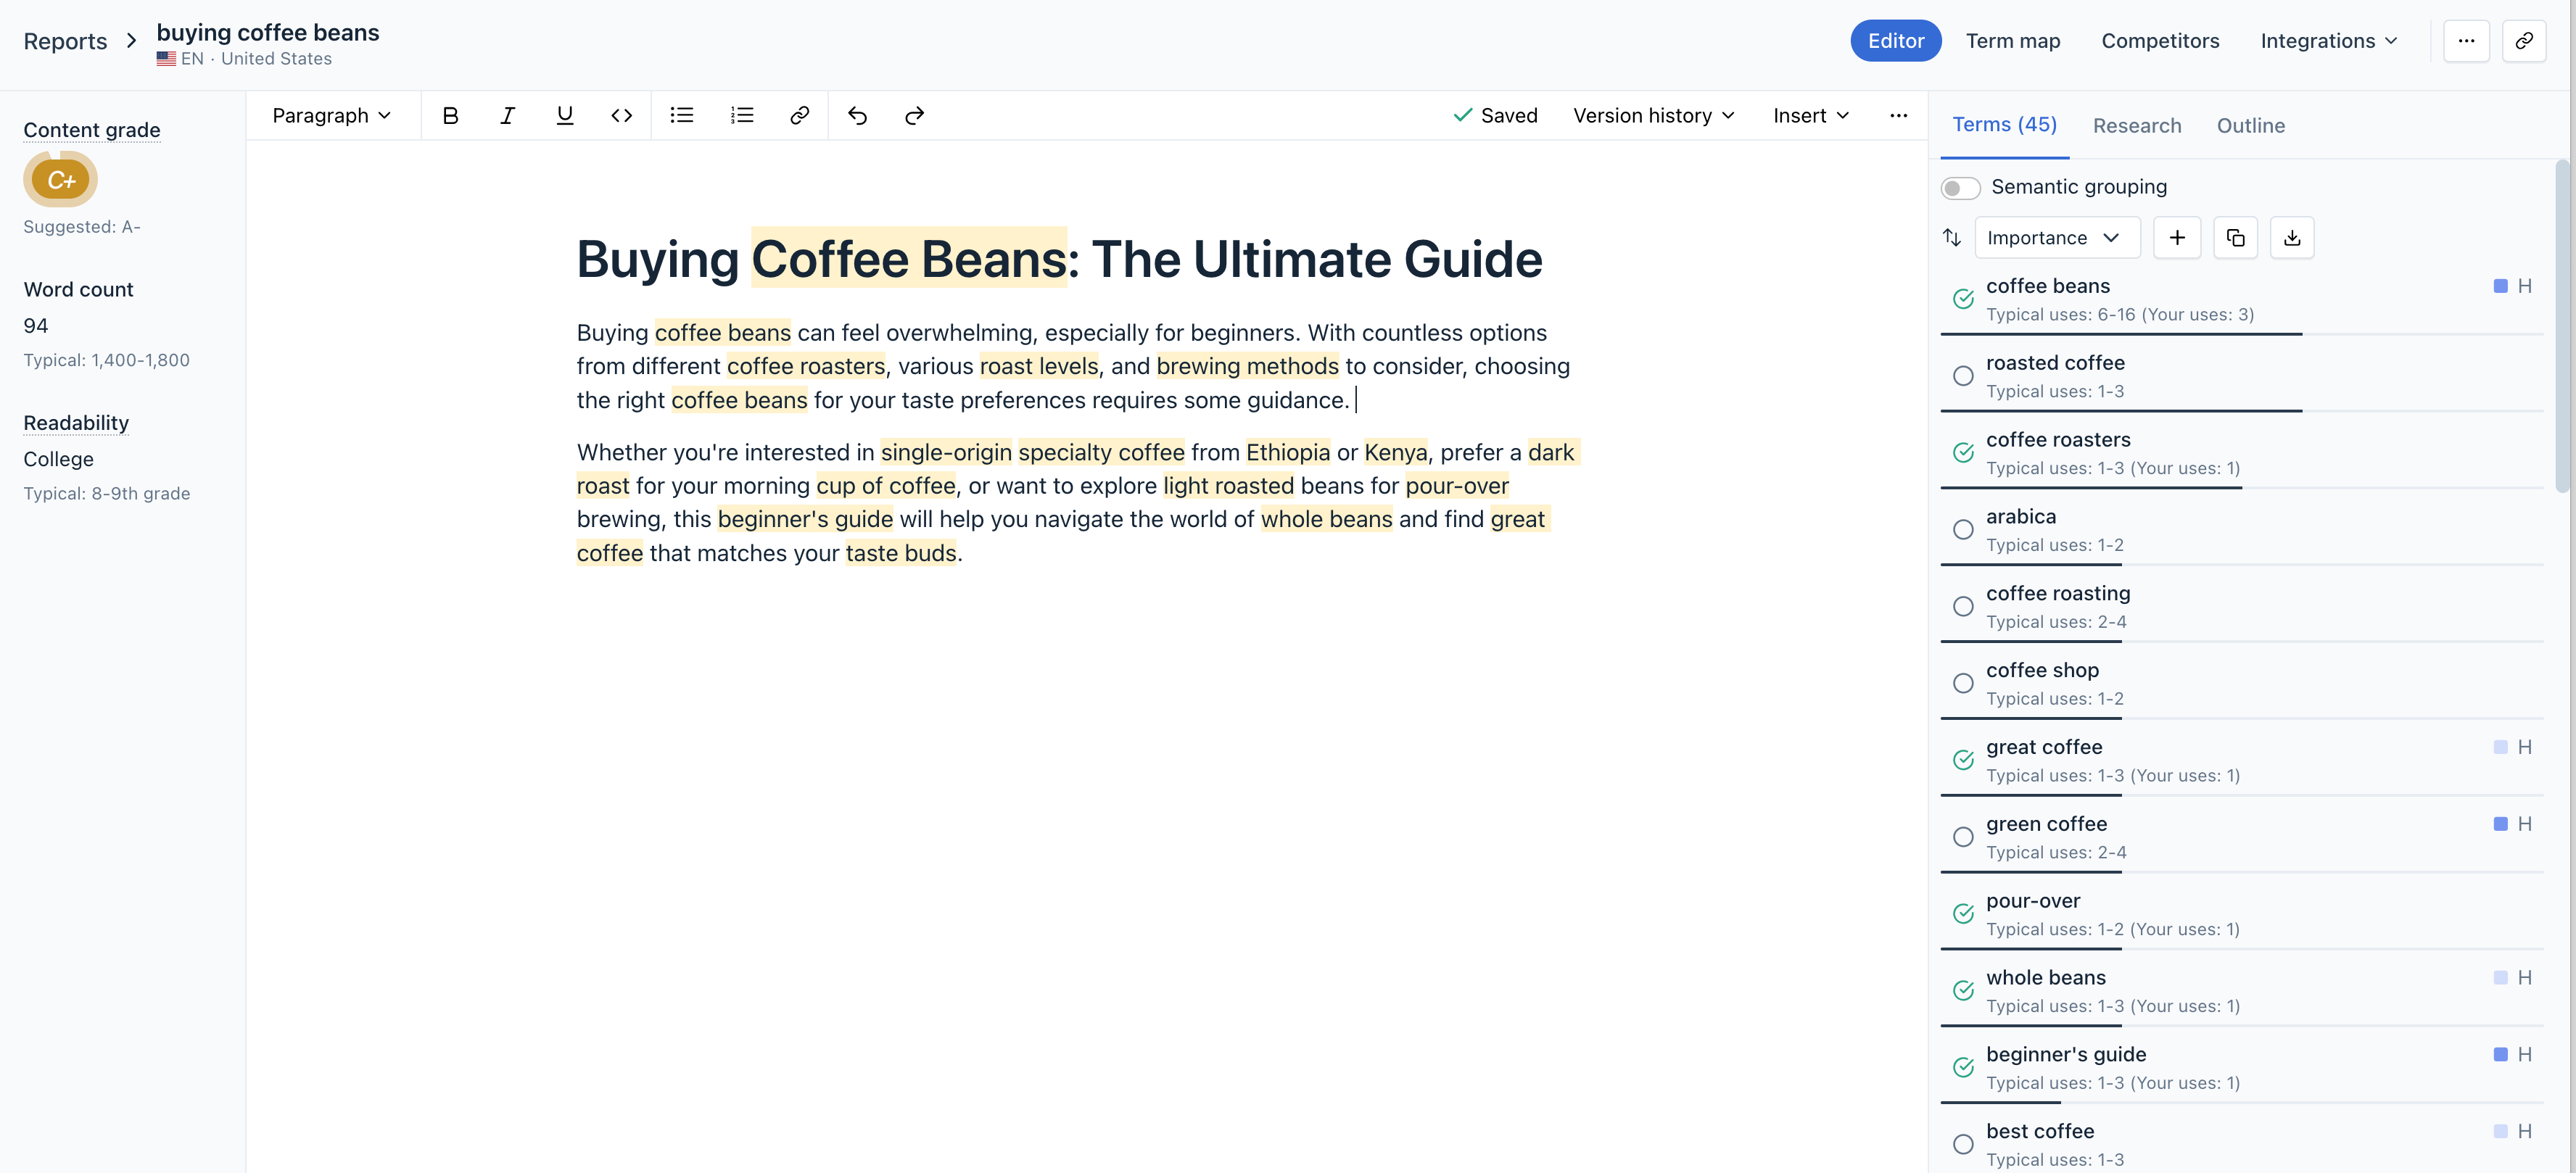Mark roasted coffee term circle
Viewport: 2576px width, 1173px height.
(1963, 376)
